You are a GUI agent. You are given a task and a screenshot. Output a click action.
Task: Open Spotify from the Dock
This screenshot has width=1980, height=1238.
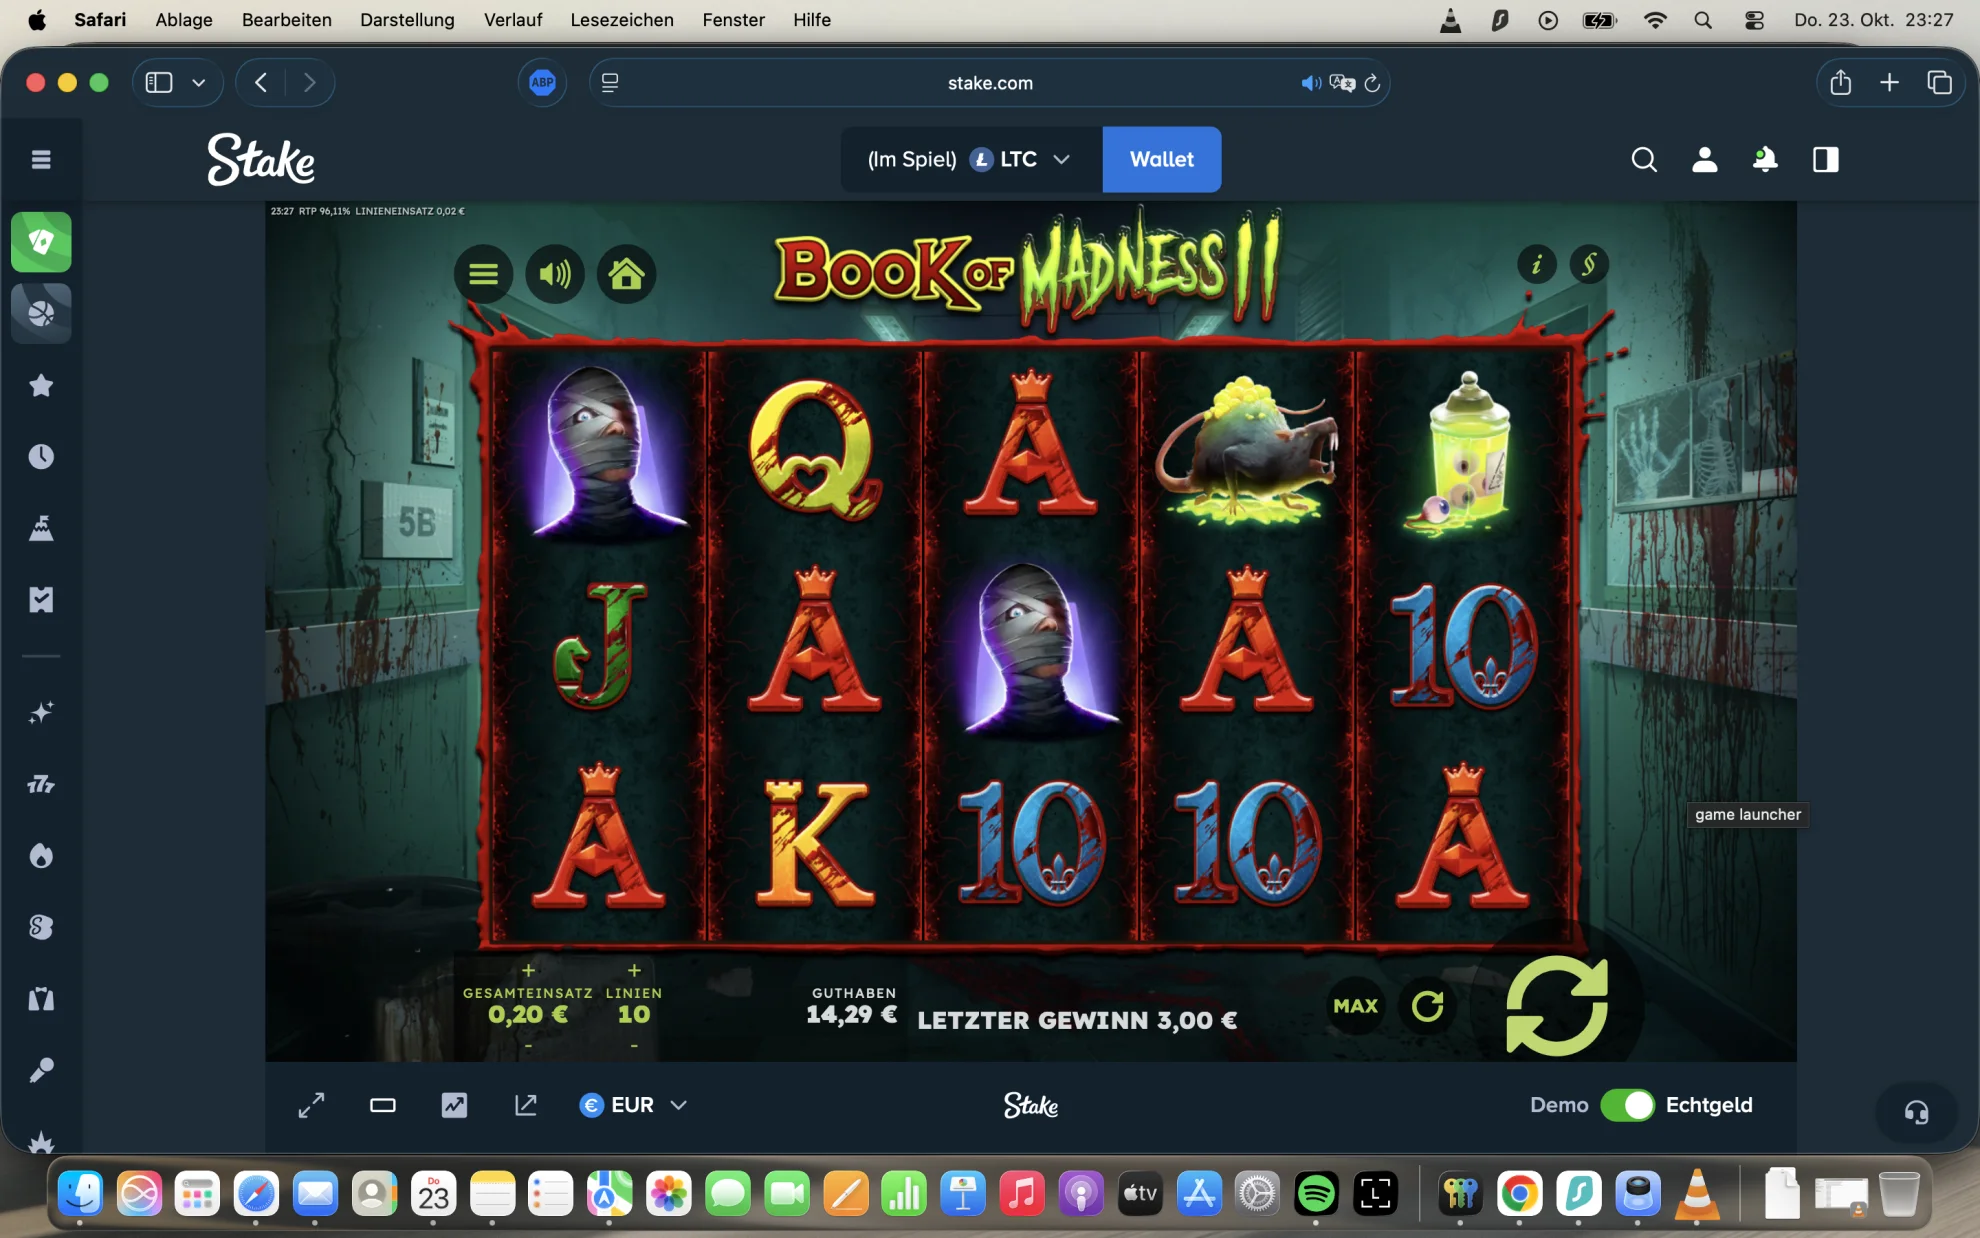coord(1316,1193)
